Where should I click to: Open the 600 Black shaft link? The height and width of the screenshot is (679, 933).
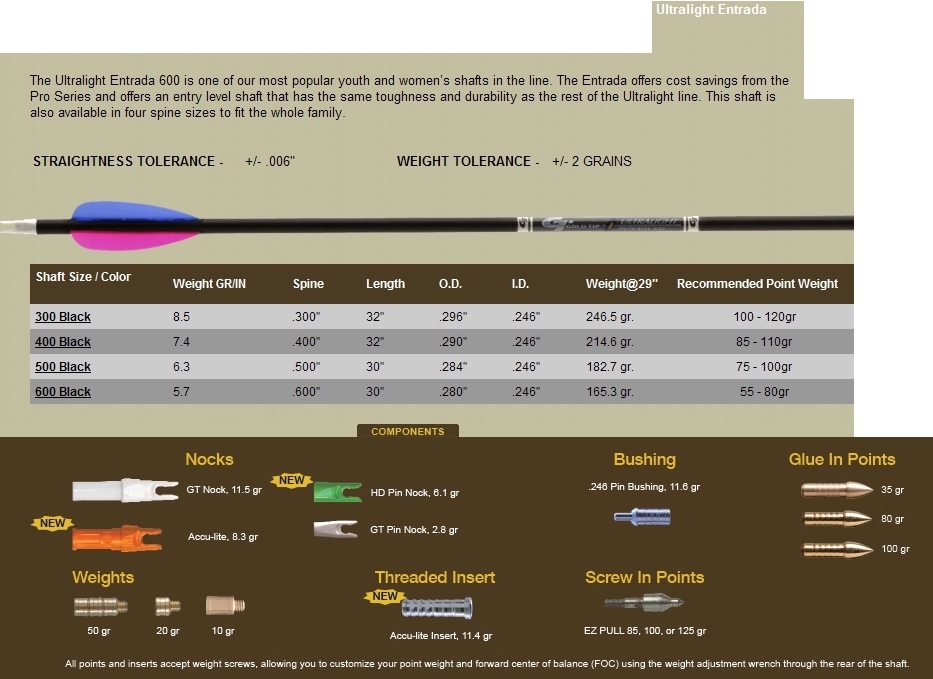click(62, 392)
